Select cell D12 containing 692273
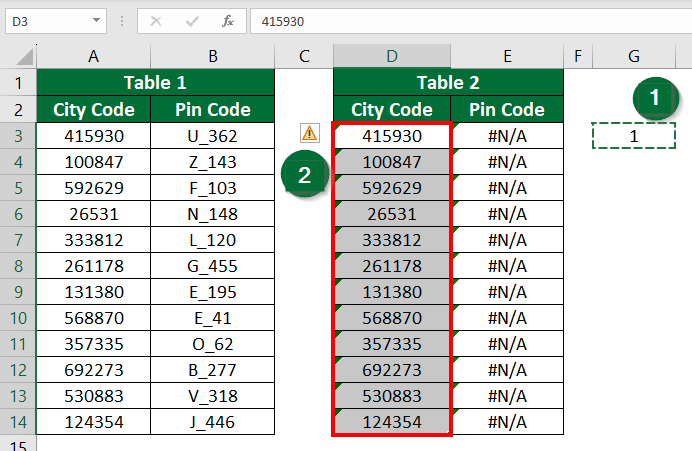The image size is (692, 451). coord(392,370)
